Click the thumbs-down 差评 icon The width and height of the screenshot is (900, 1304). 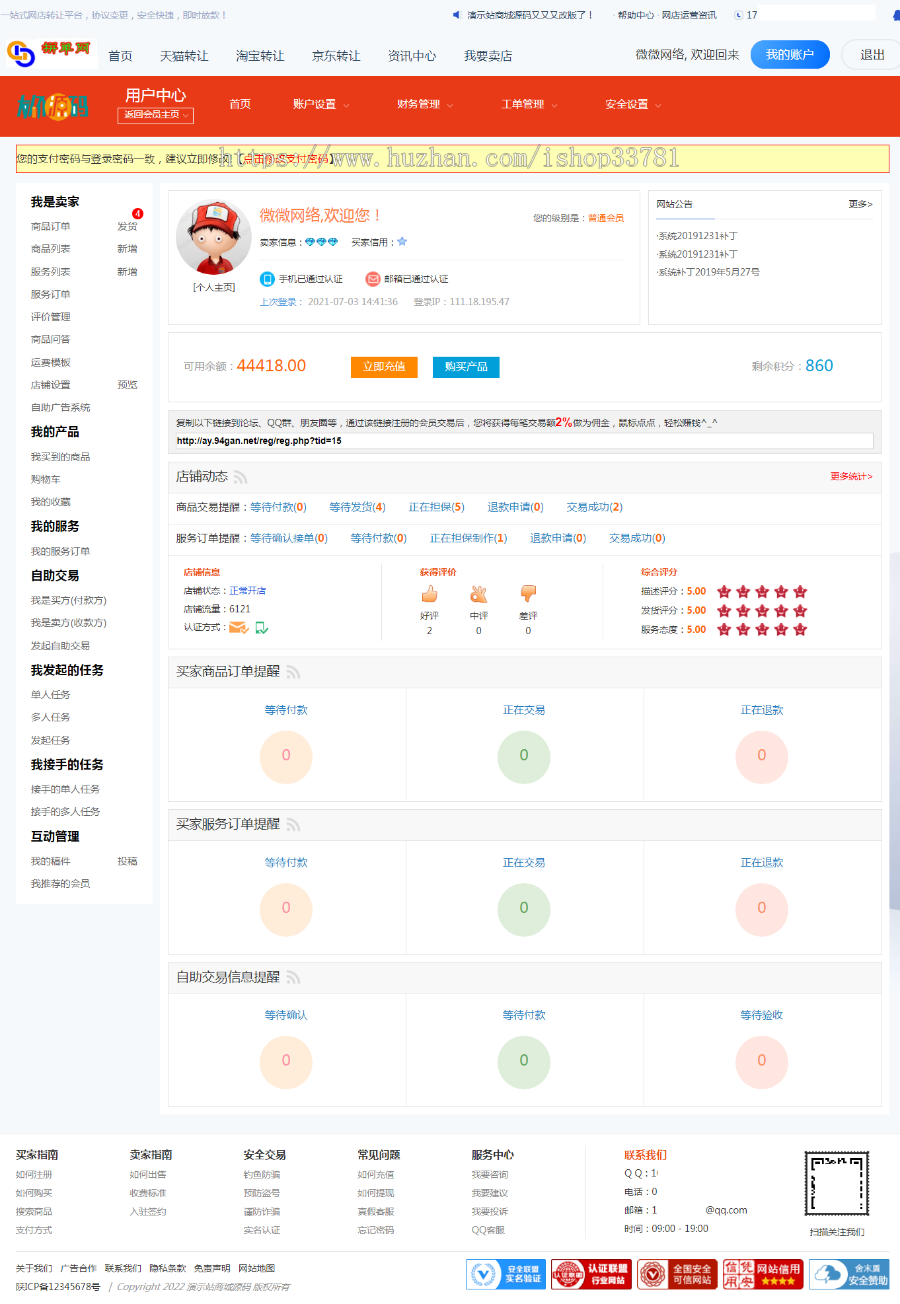coord(528,594)
